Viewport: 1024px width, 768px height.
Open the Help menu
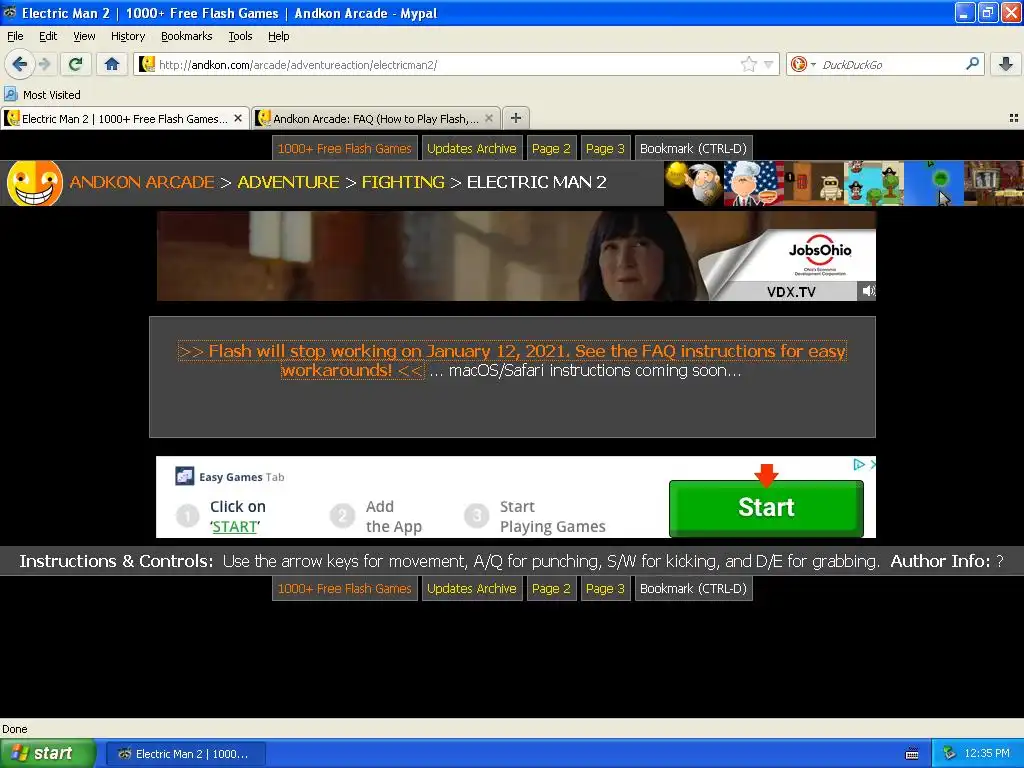pos(278,36)
